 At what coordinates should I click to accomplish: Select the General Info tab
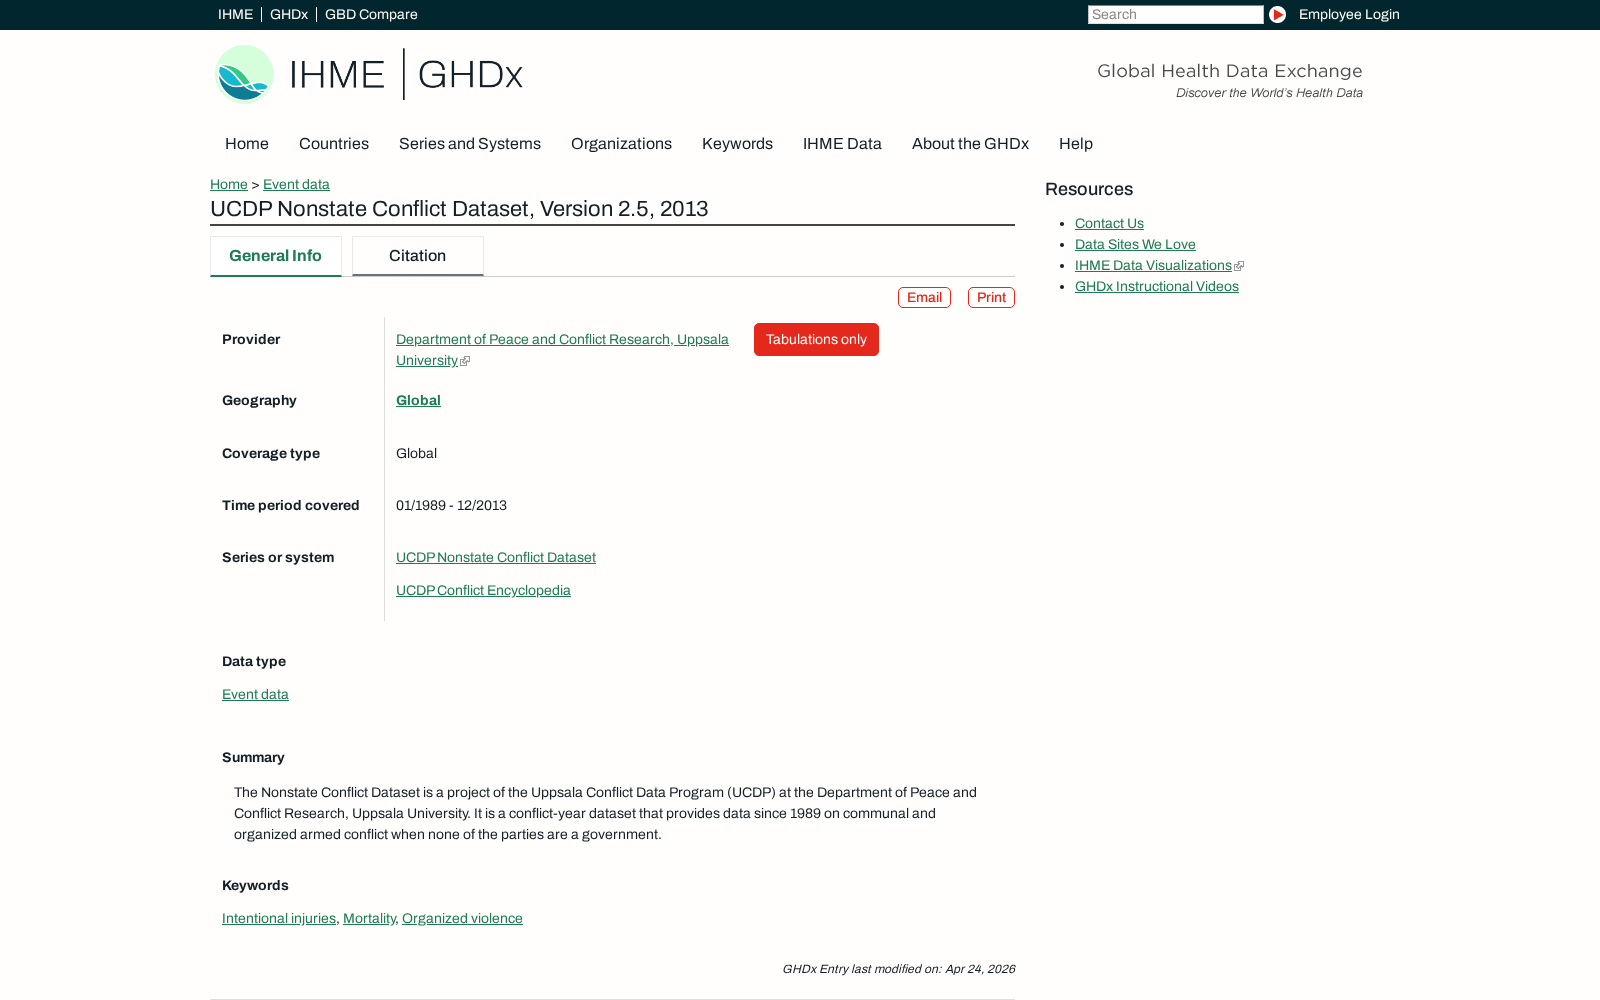click(x=275, y=256)
